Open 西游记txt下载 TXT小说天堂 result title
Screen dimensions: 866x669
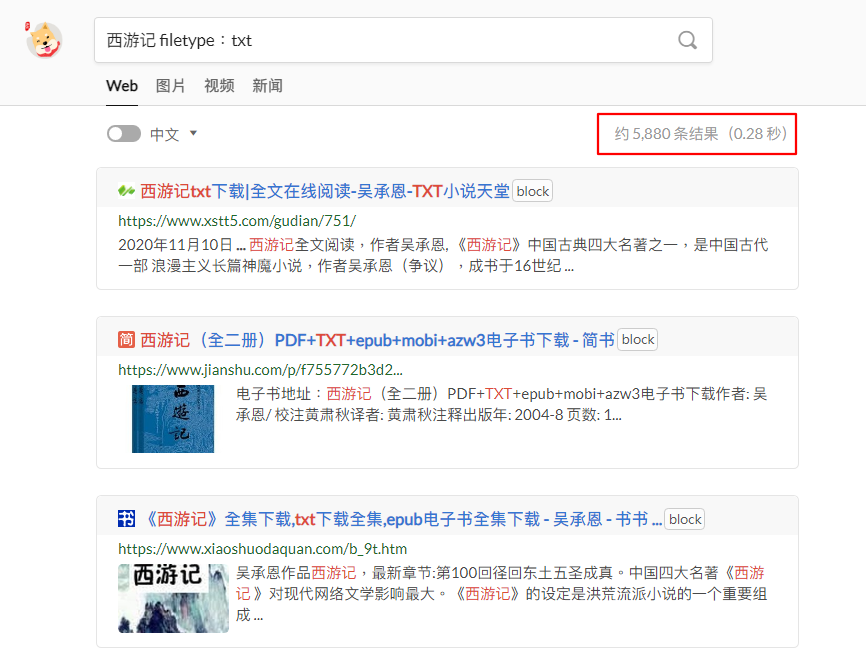(325, 191)
